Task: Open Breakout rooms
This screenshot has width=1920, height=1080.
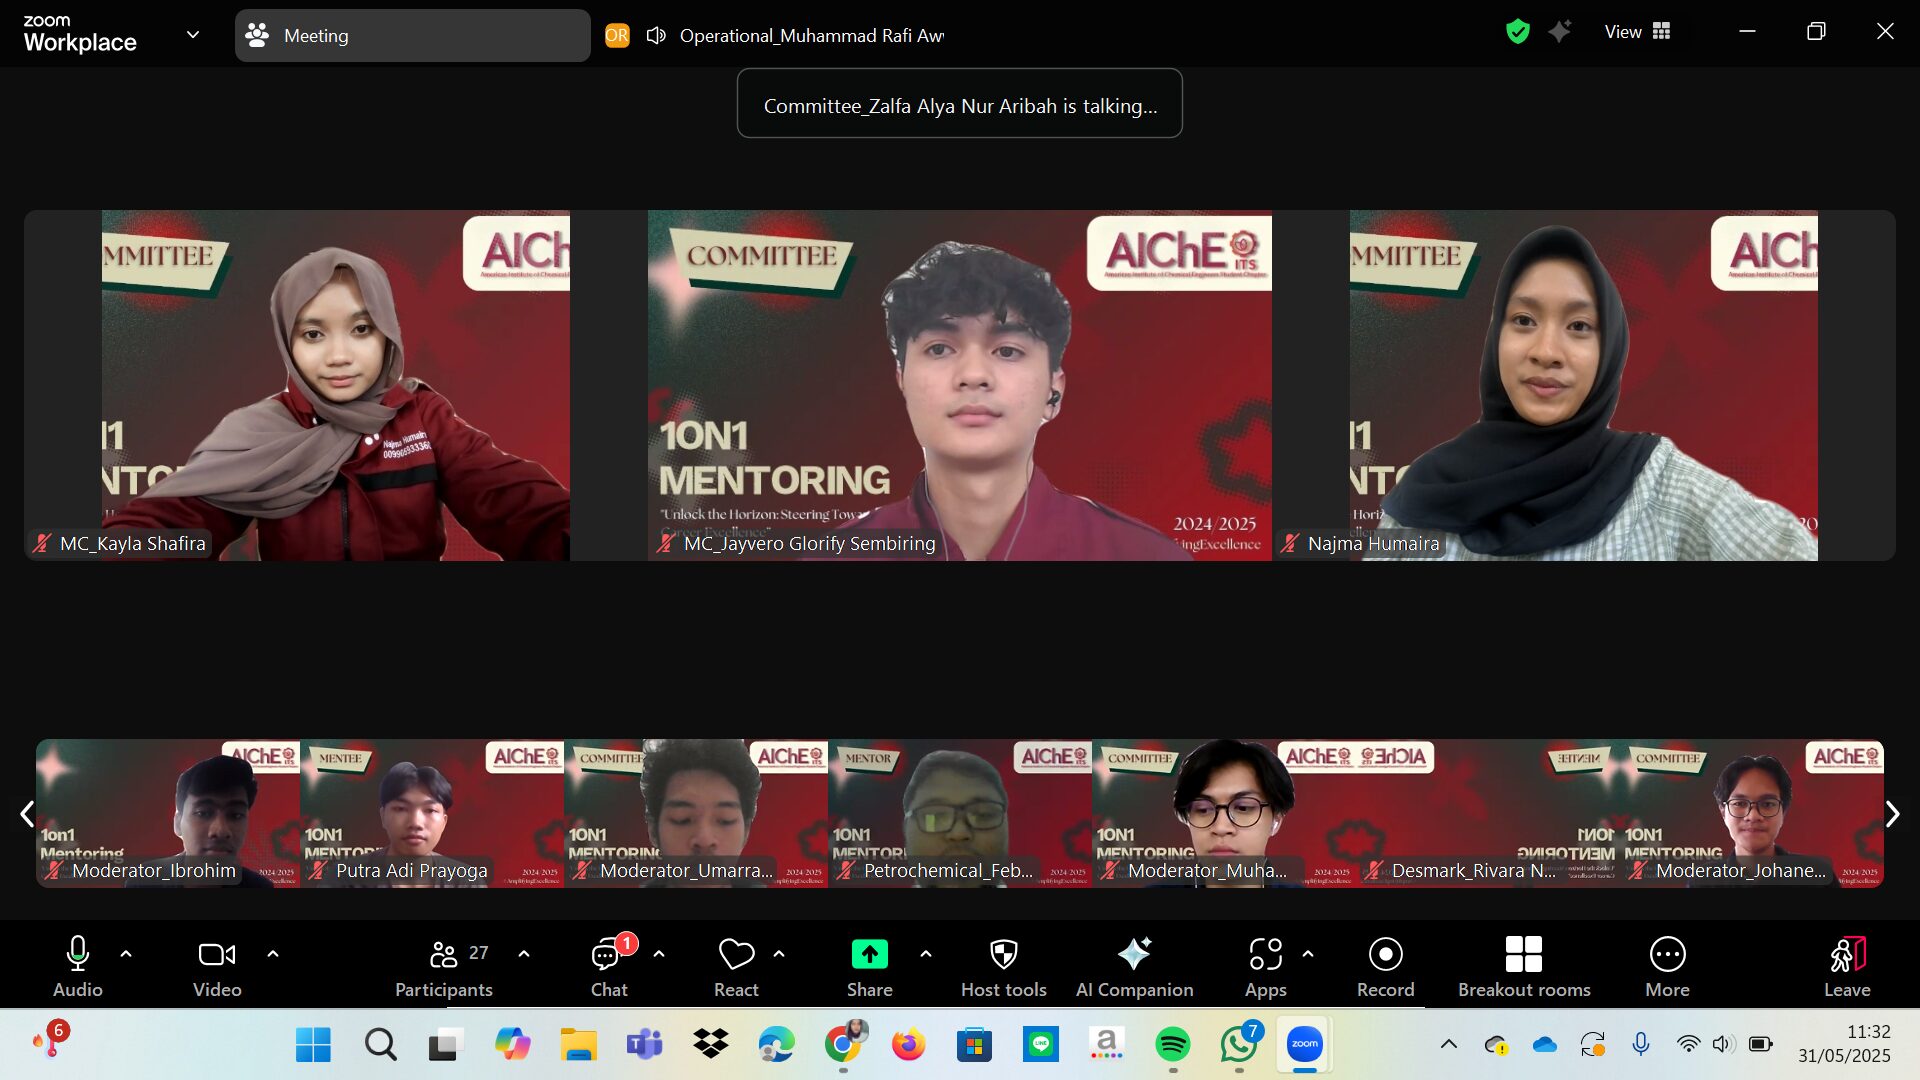Action: click(1523, 966)
